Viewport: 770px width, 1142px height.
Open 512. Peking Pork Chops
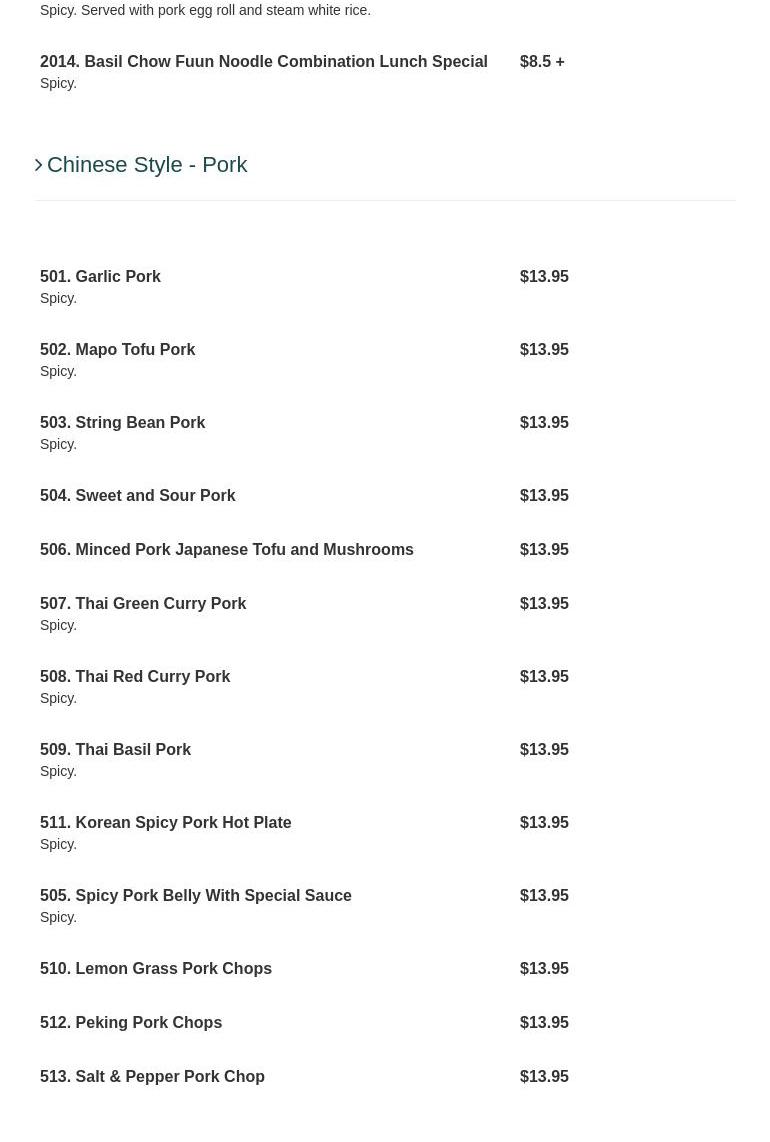pos(131,1023)
